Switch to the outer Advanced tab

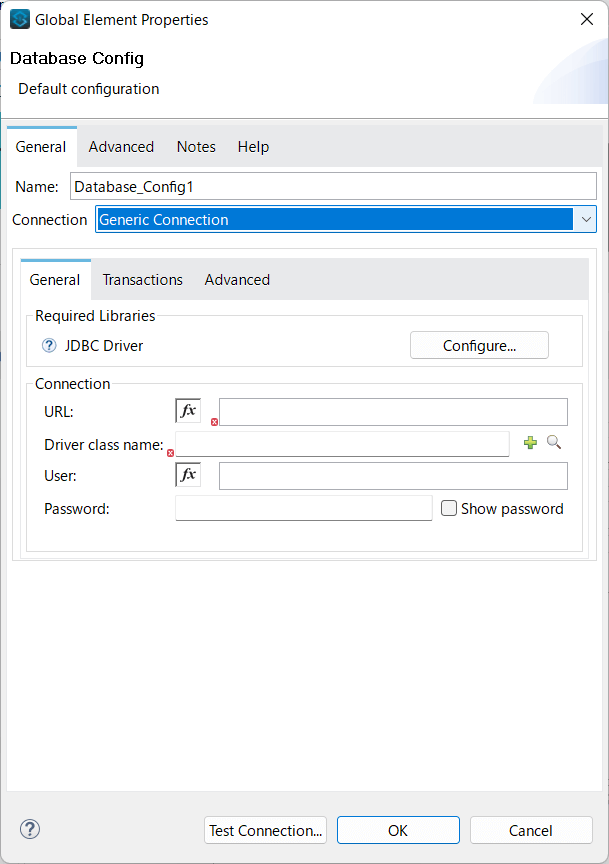coord(121,147)
